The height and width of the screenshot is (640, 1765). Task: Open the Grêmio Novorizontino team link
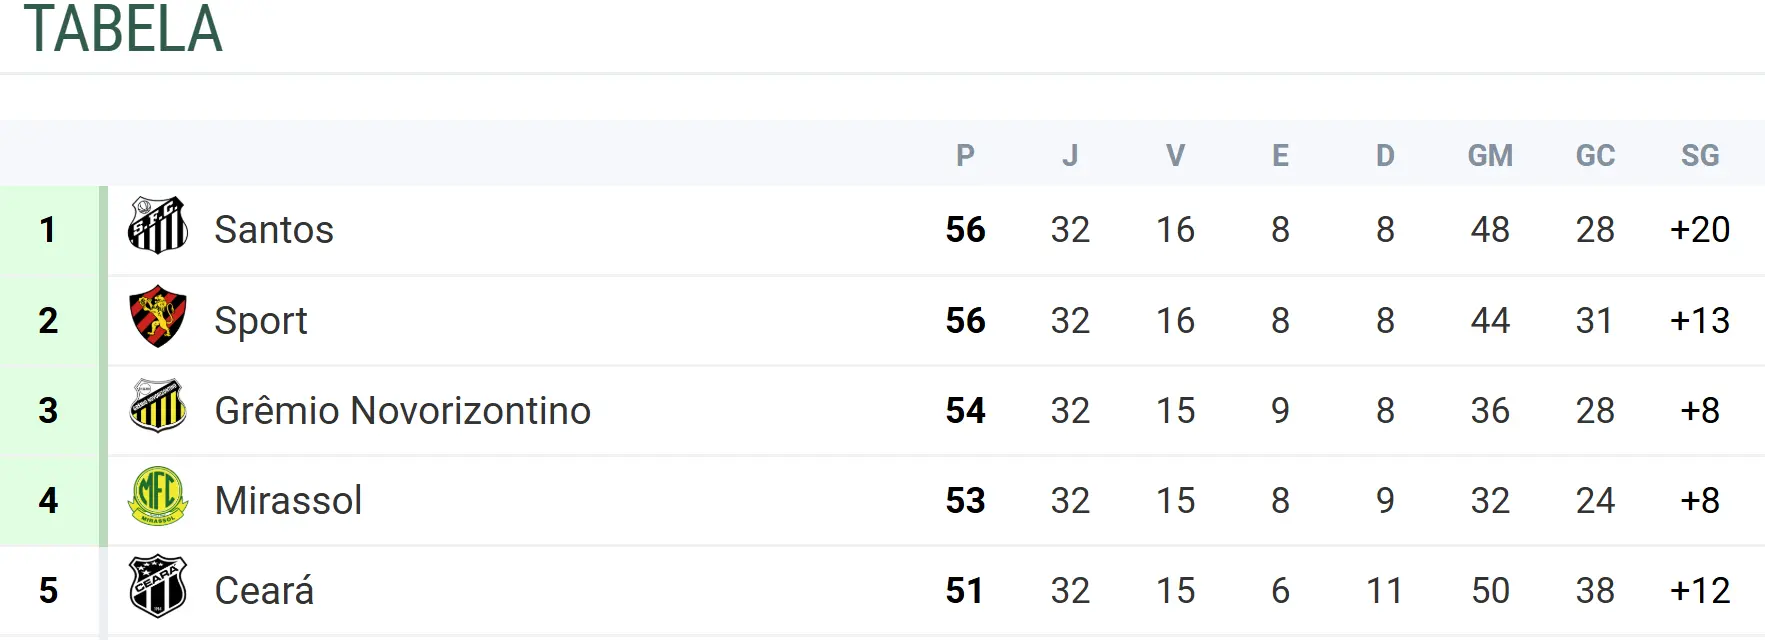click(402, 411)
